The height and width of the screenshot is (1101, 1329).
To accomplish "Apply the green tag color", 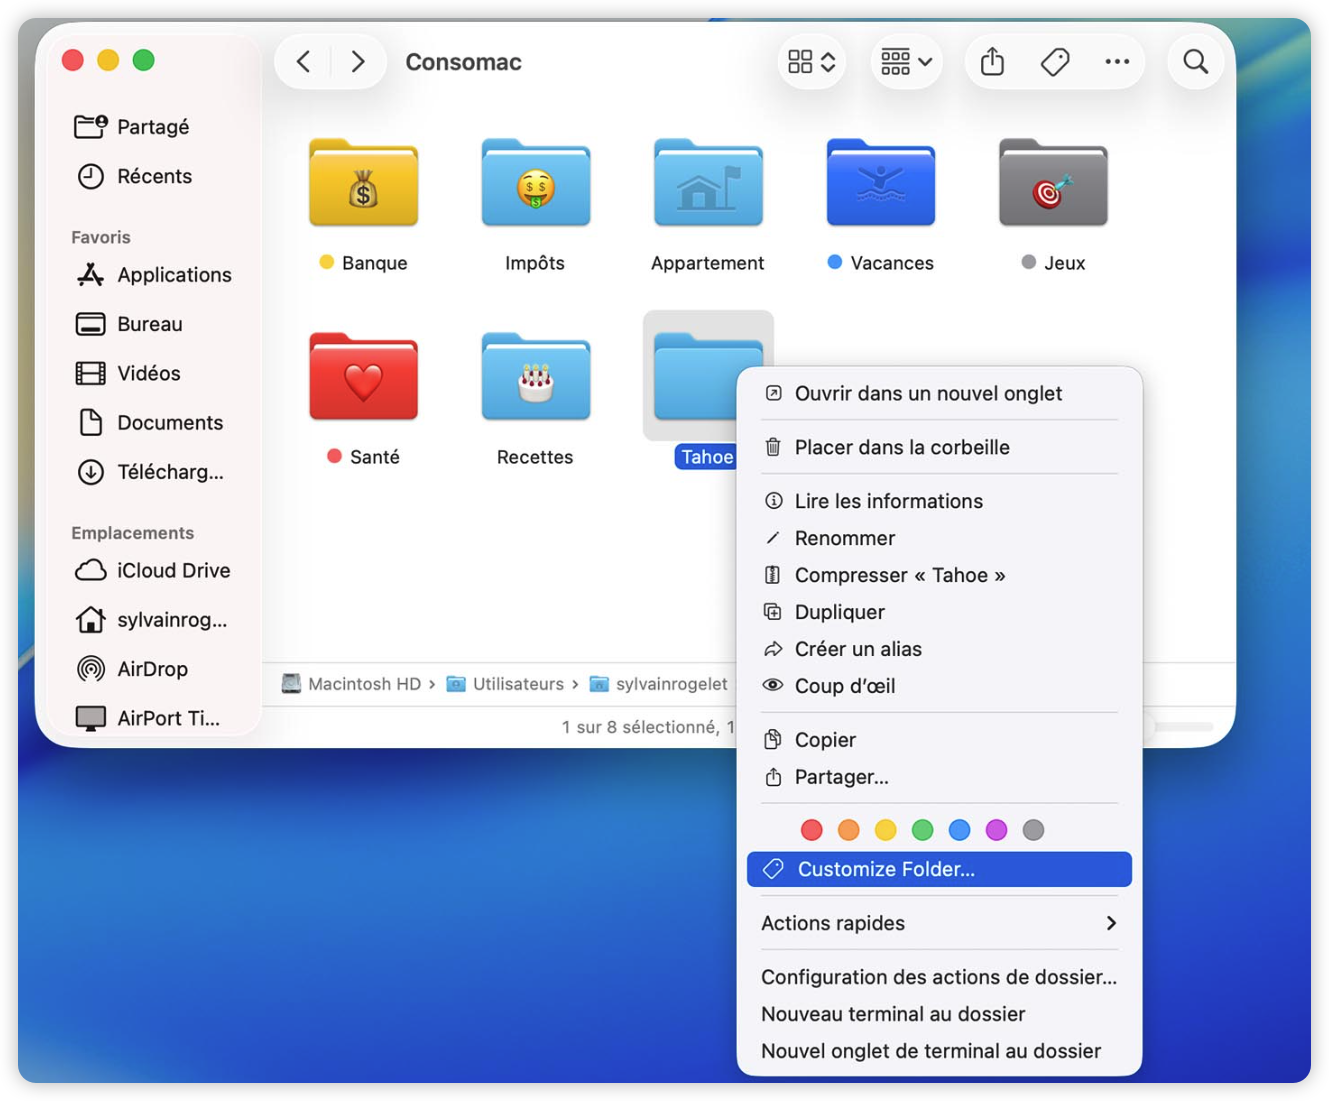I will click(x=923, y=830).
